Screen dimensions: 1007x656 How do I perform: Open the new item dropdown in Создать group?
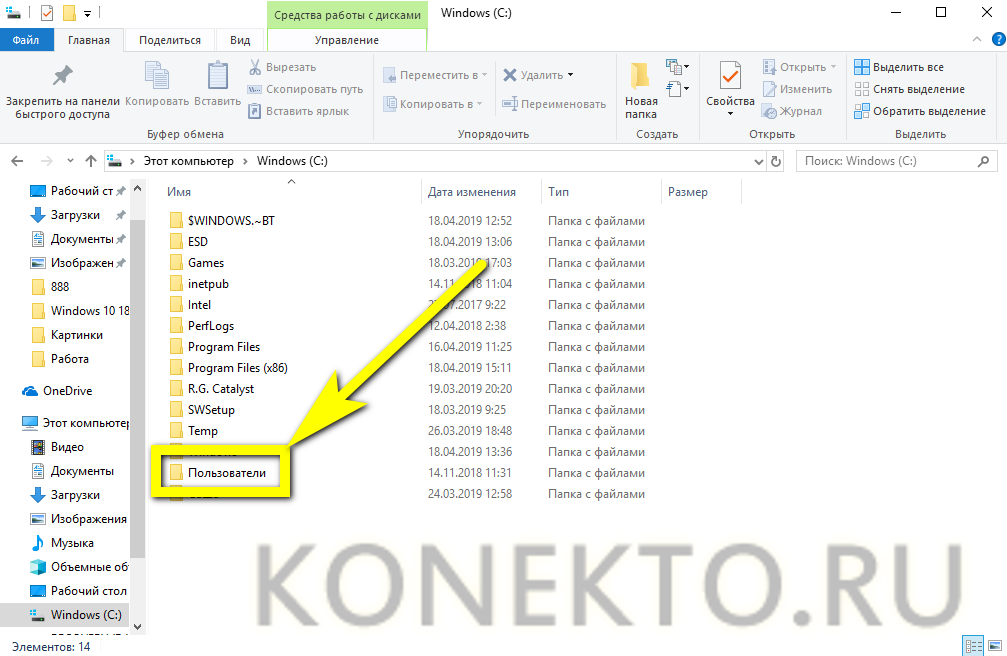pos(678,67)
